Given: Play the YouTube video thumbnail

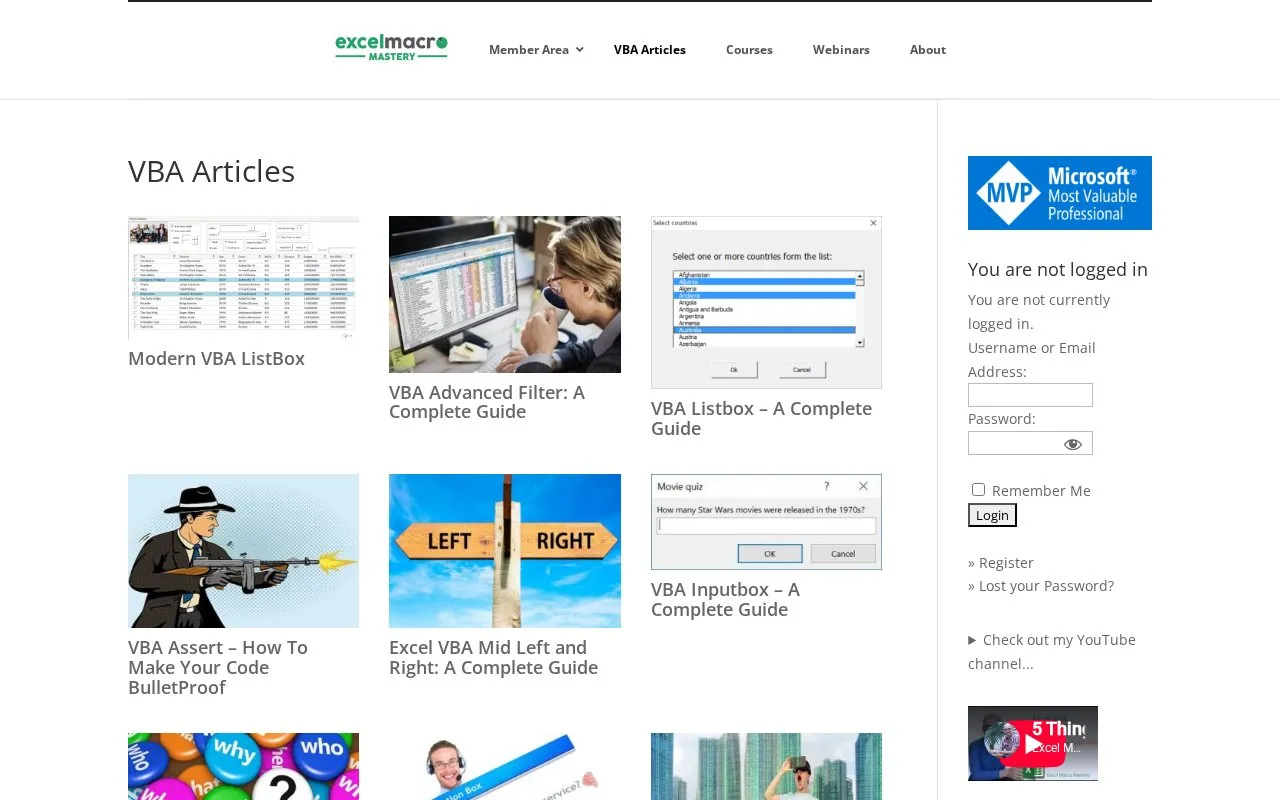Looking at the screenshot, I should pos(1033,744).
